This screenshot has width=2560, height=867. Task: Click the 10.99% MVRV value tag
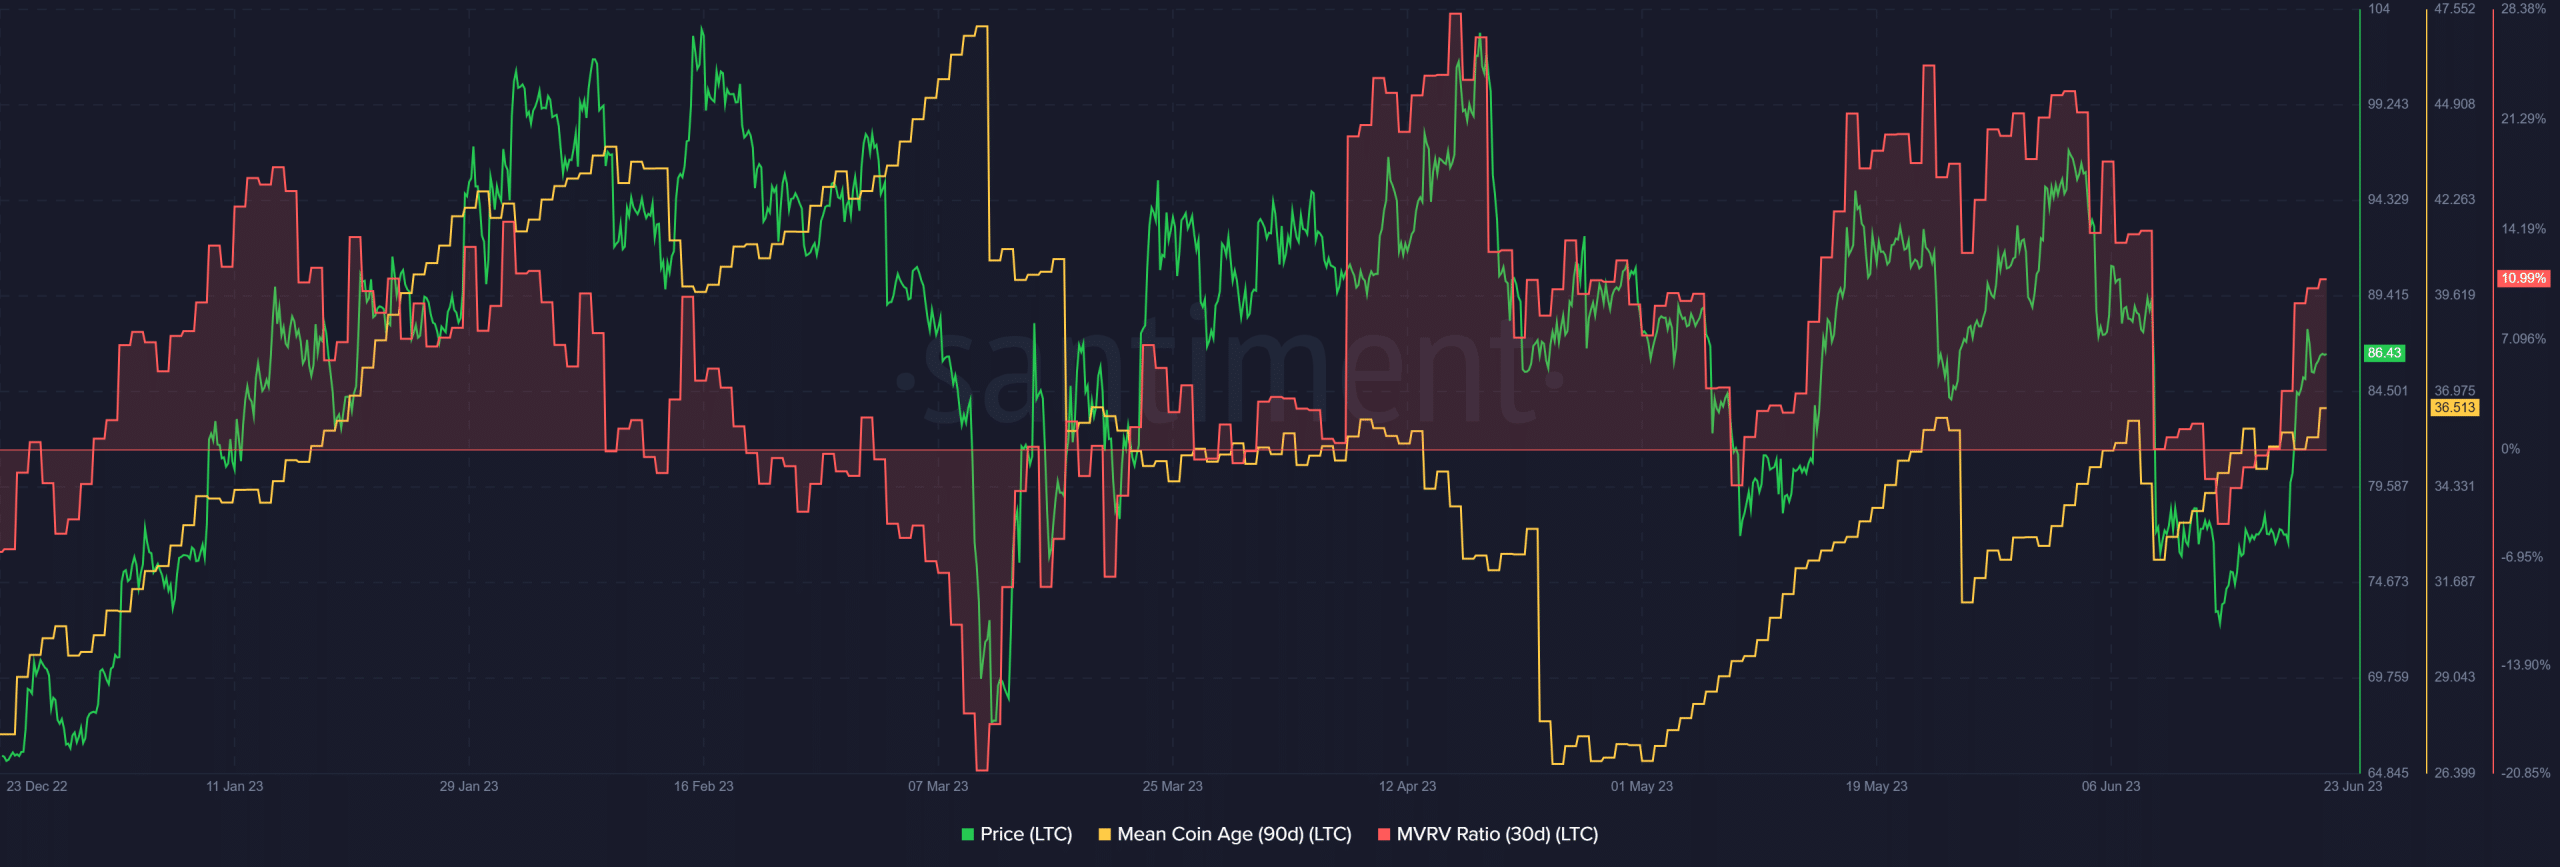pyautogui.click(x=2524, y=278)
